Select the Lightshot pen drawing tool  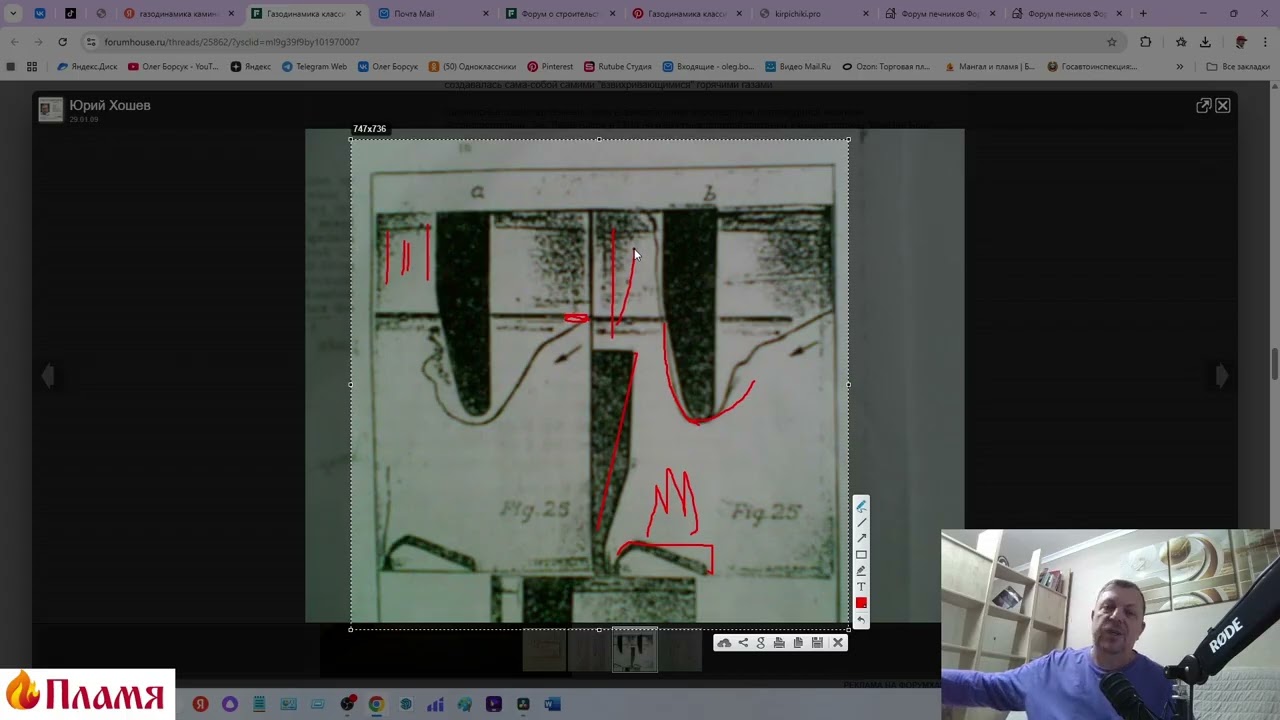(x=861, y=507)
